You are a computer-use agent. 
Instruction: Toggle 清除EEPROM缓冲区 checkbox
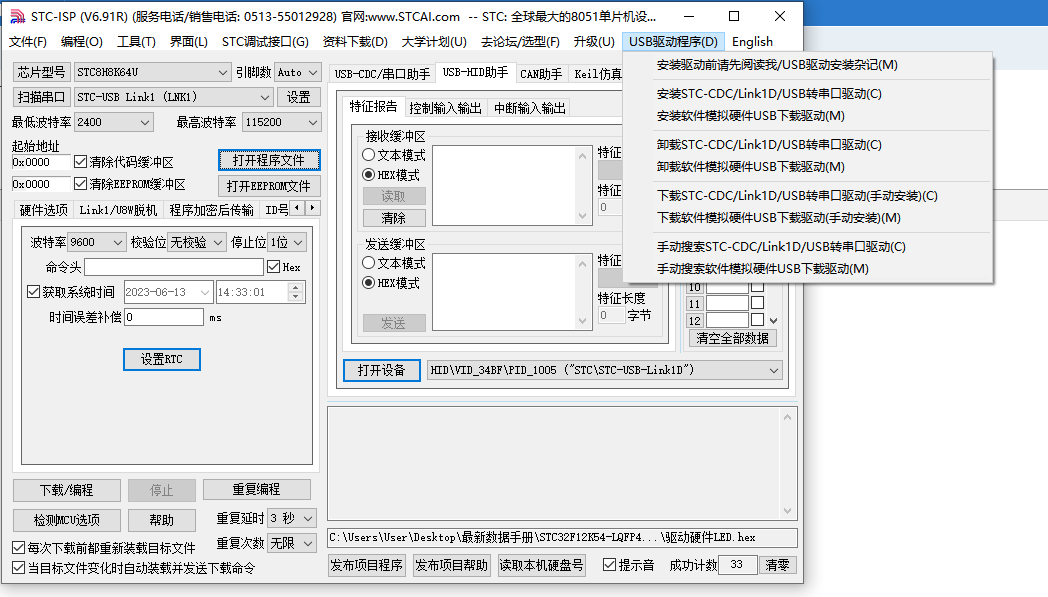(x=81, y=183)
